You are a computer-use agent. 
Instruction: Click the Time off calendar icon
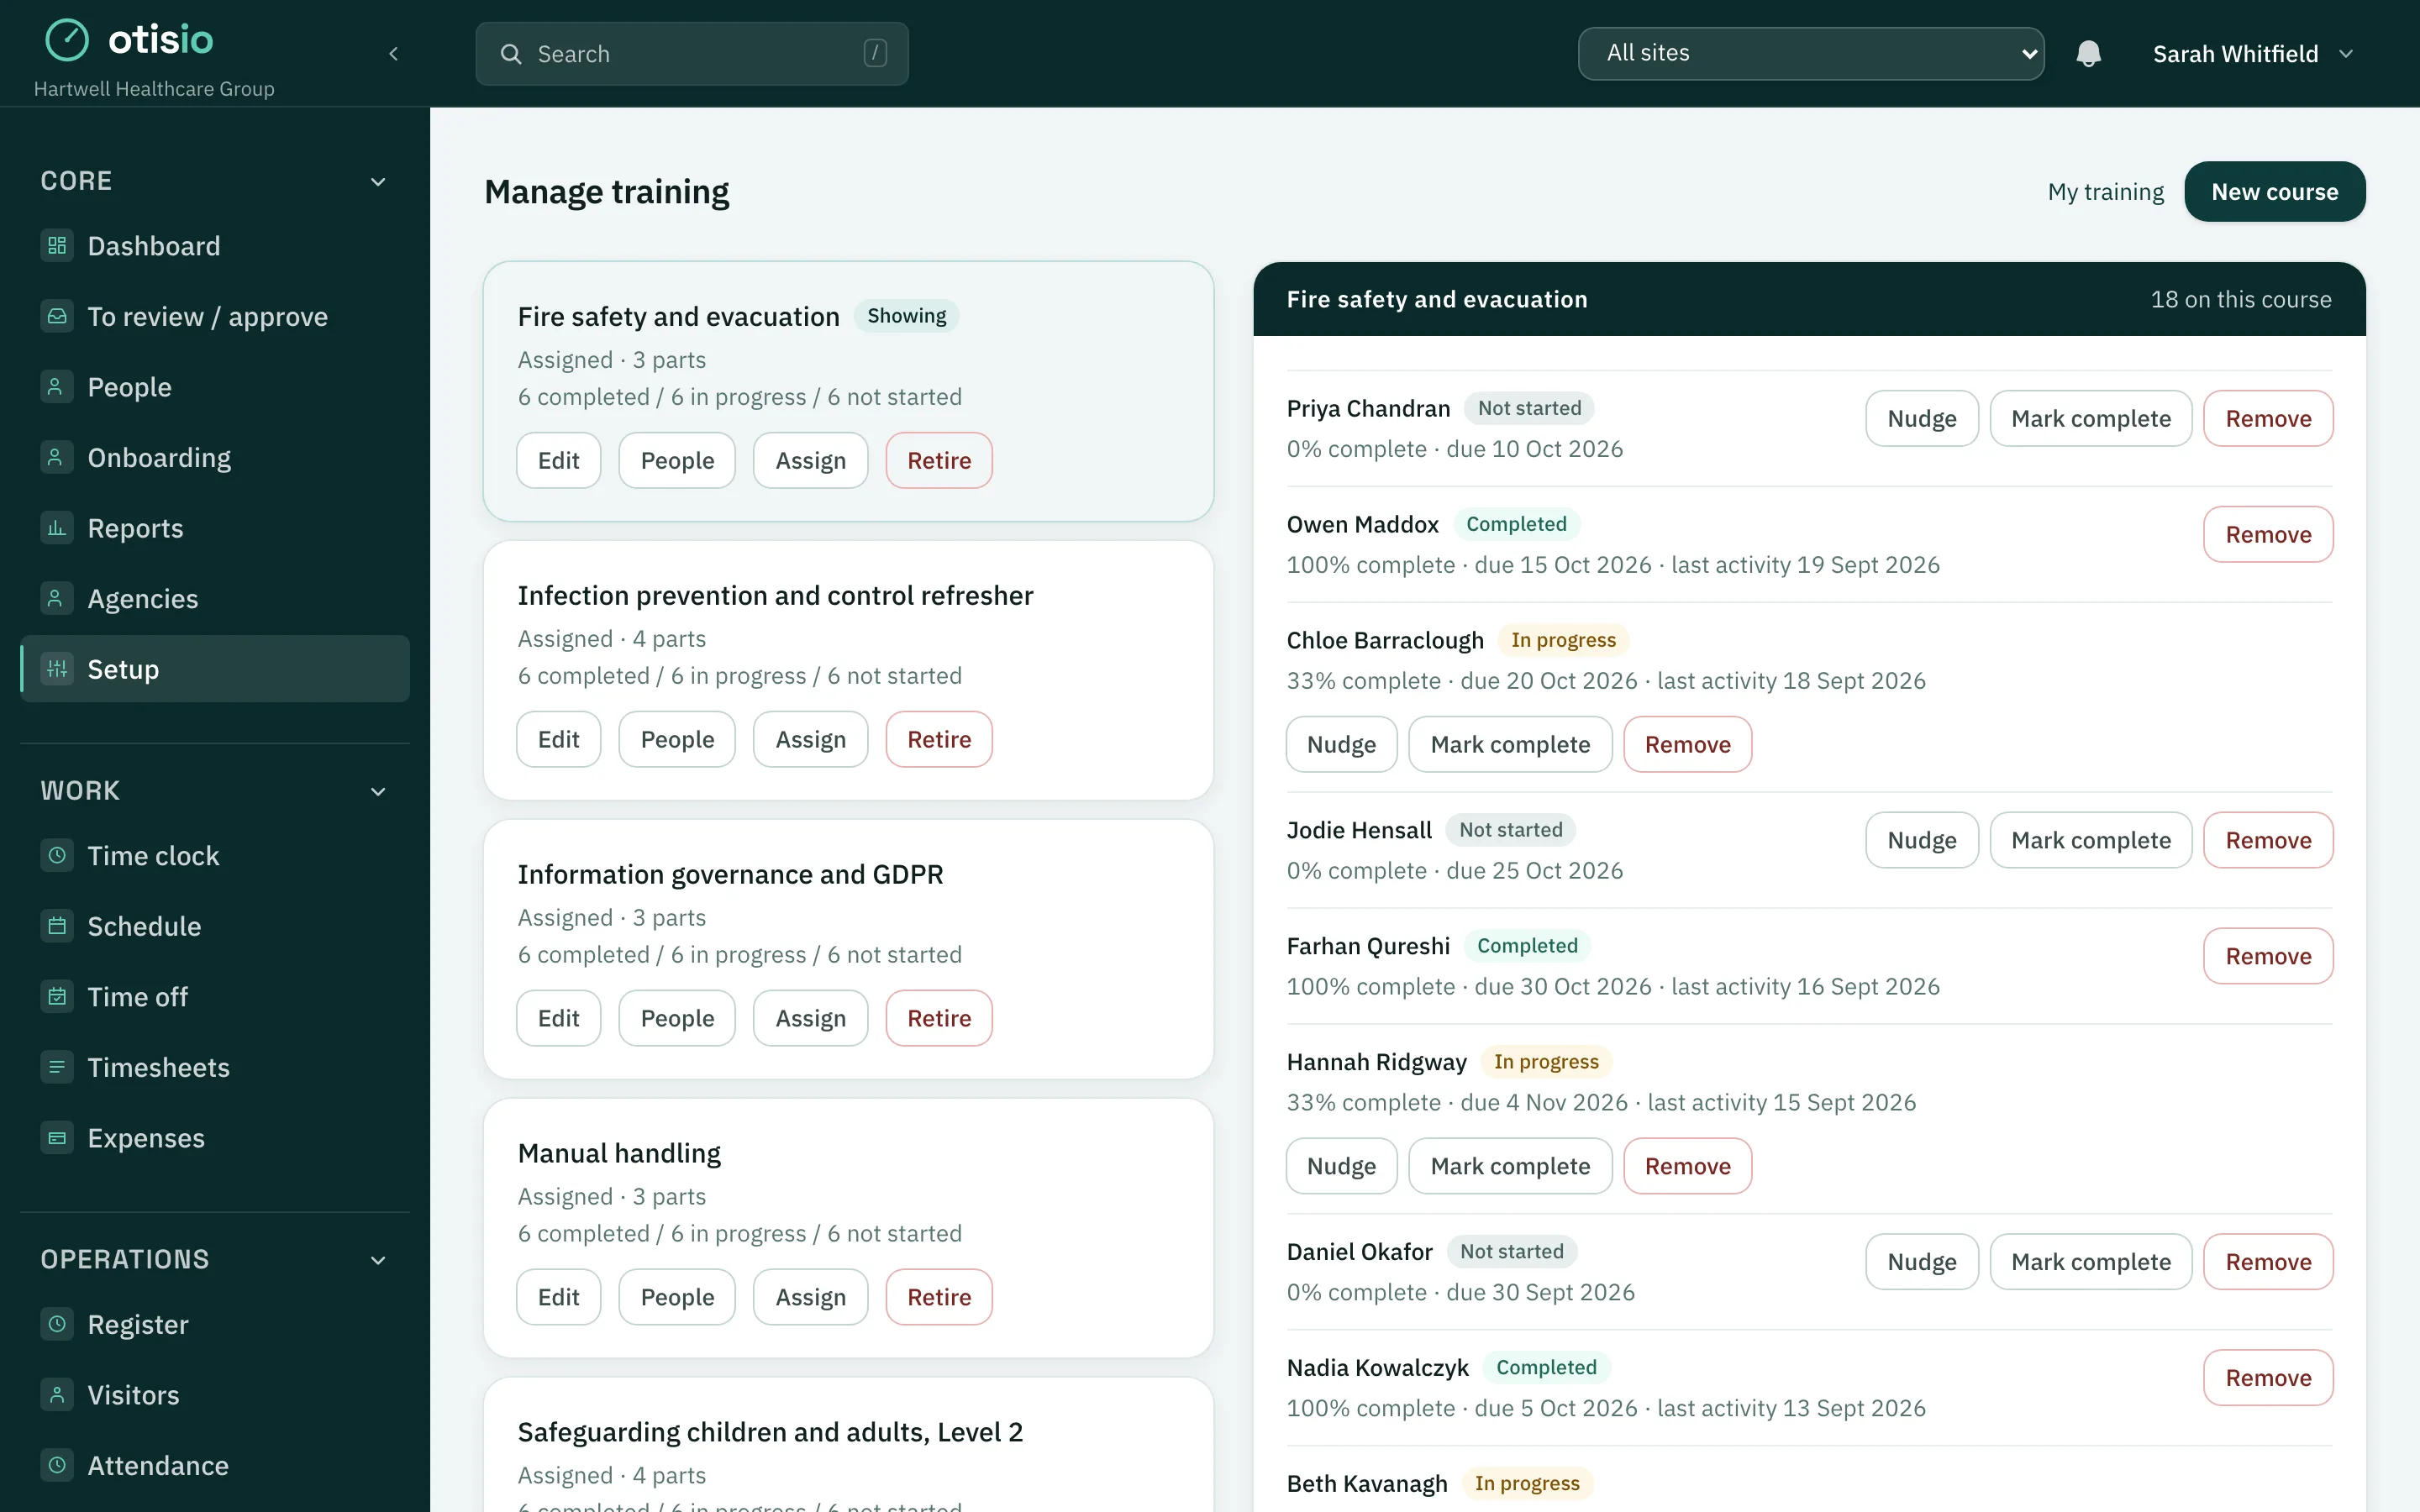tap(57, 996)
